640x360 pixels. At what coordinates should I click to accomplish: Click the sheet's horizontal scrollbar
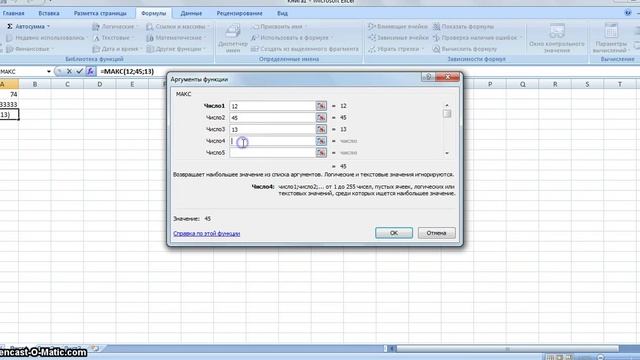point(507,349)
